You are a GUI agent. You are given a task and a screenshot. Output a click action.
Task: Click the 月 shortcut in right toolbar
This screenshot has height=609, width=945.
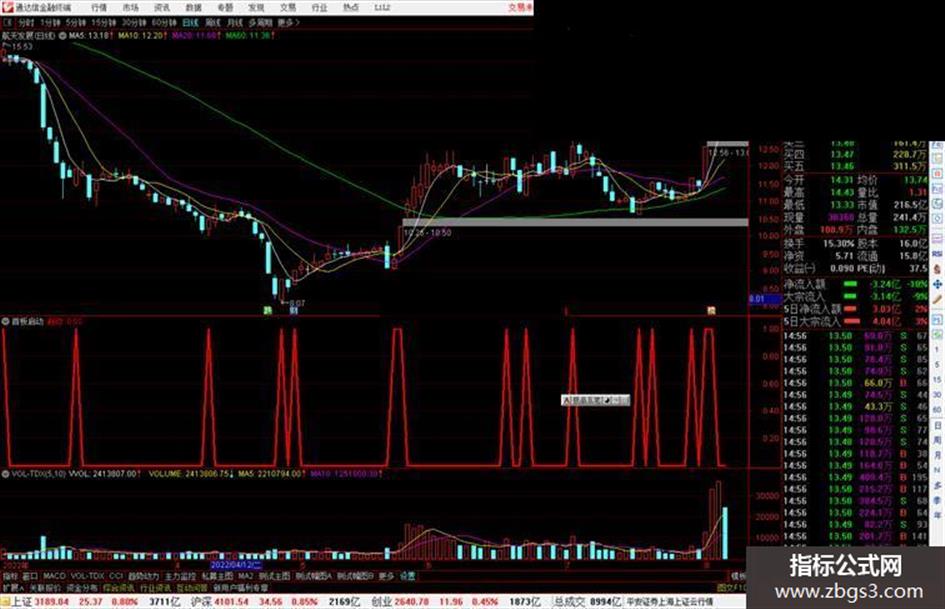pyautogui.click(x=937, y=455)
